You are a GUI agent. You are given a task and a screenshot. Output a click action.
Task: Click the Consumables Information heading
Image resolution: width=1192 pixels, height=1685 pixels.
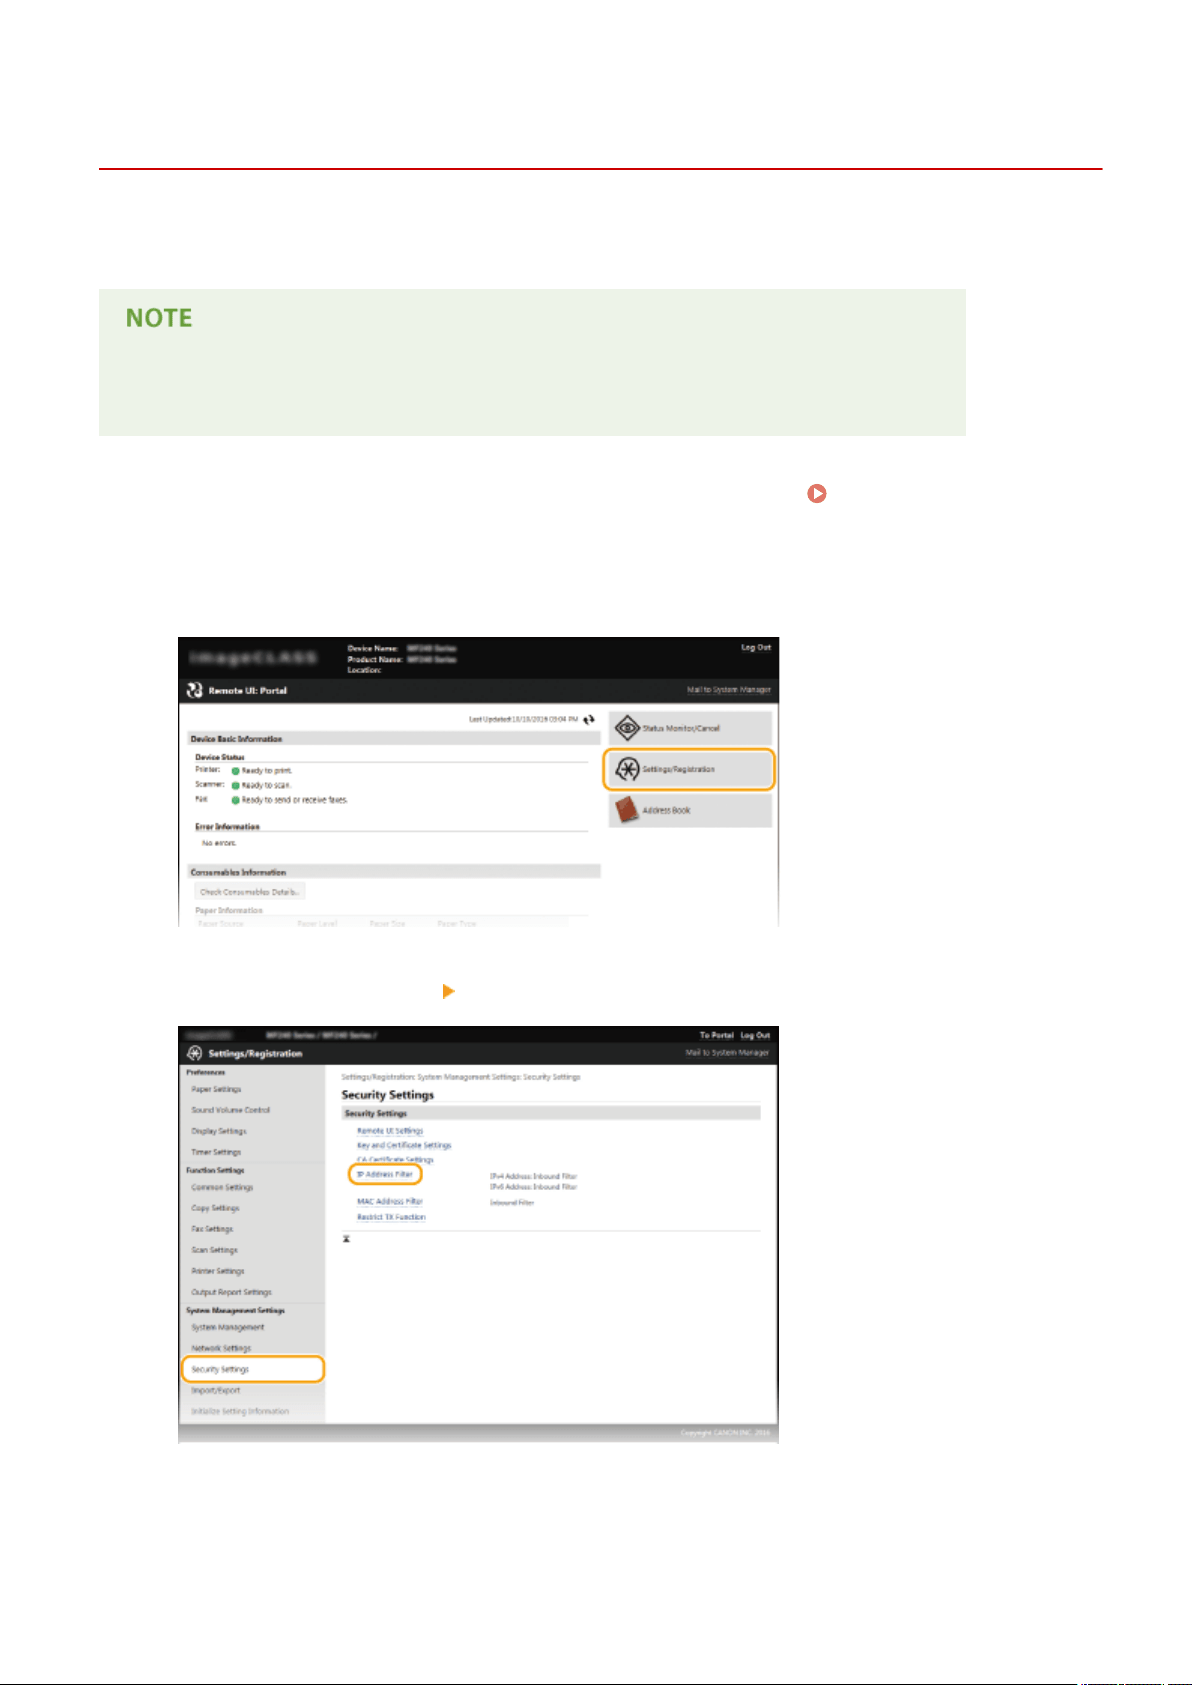coord(238,872)
